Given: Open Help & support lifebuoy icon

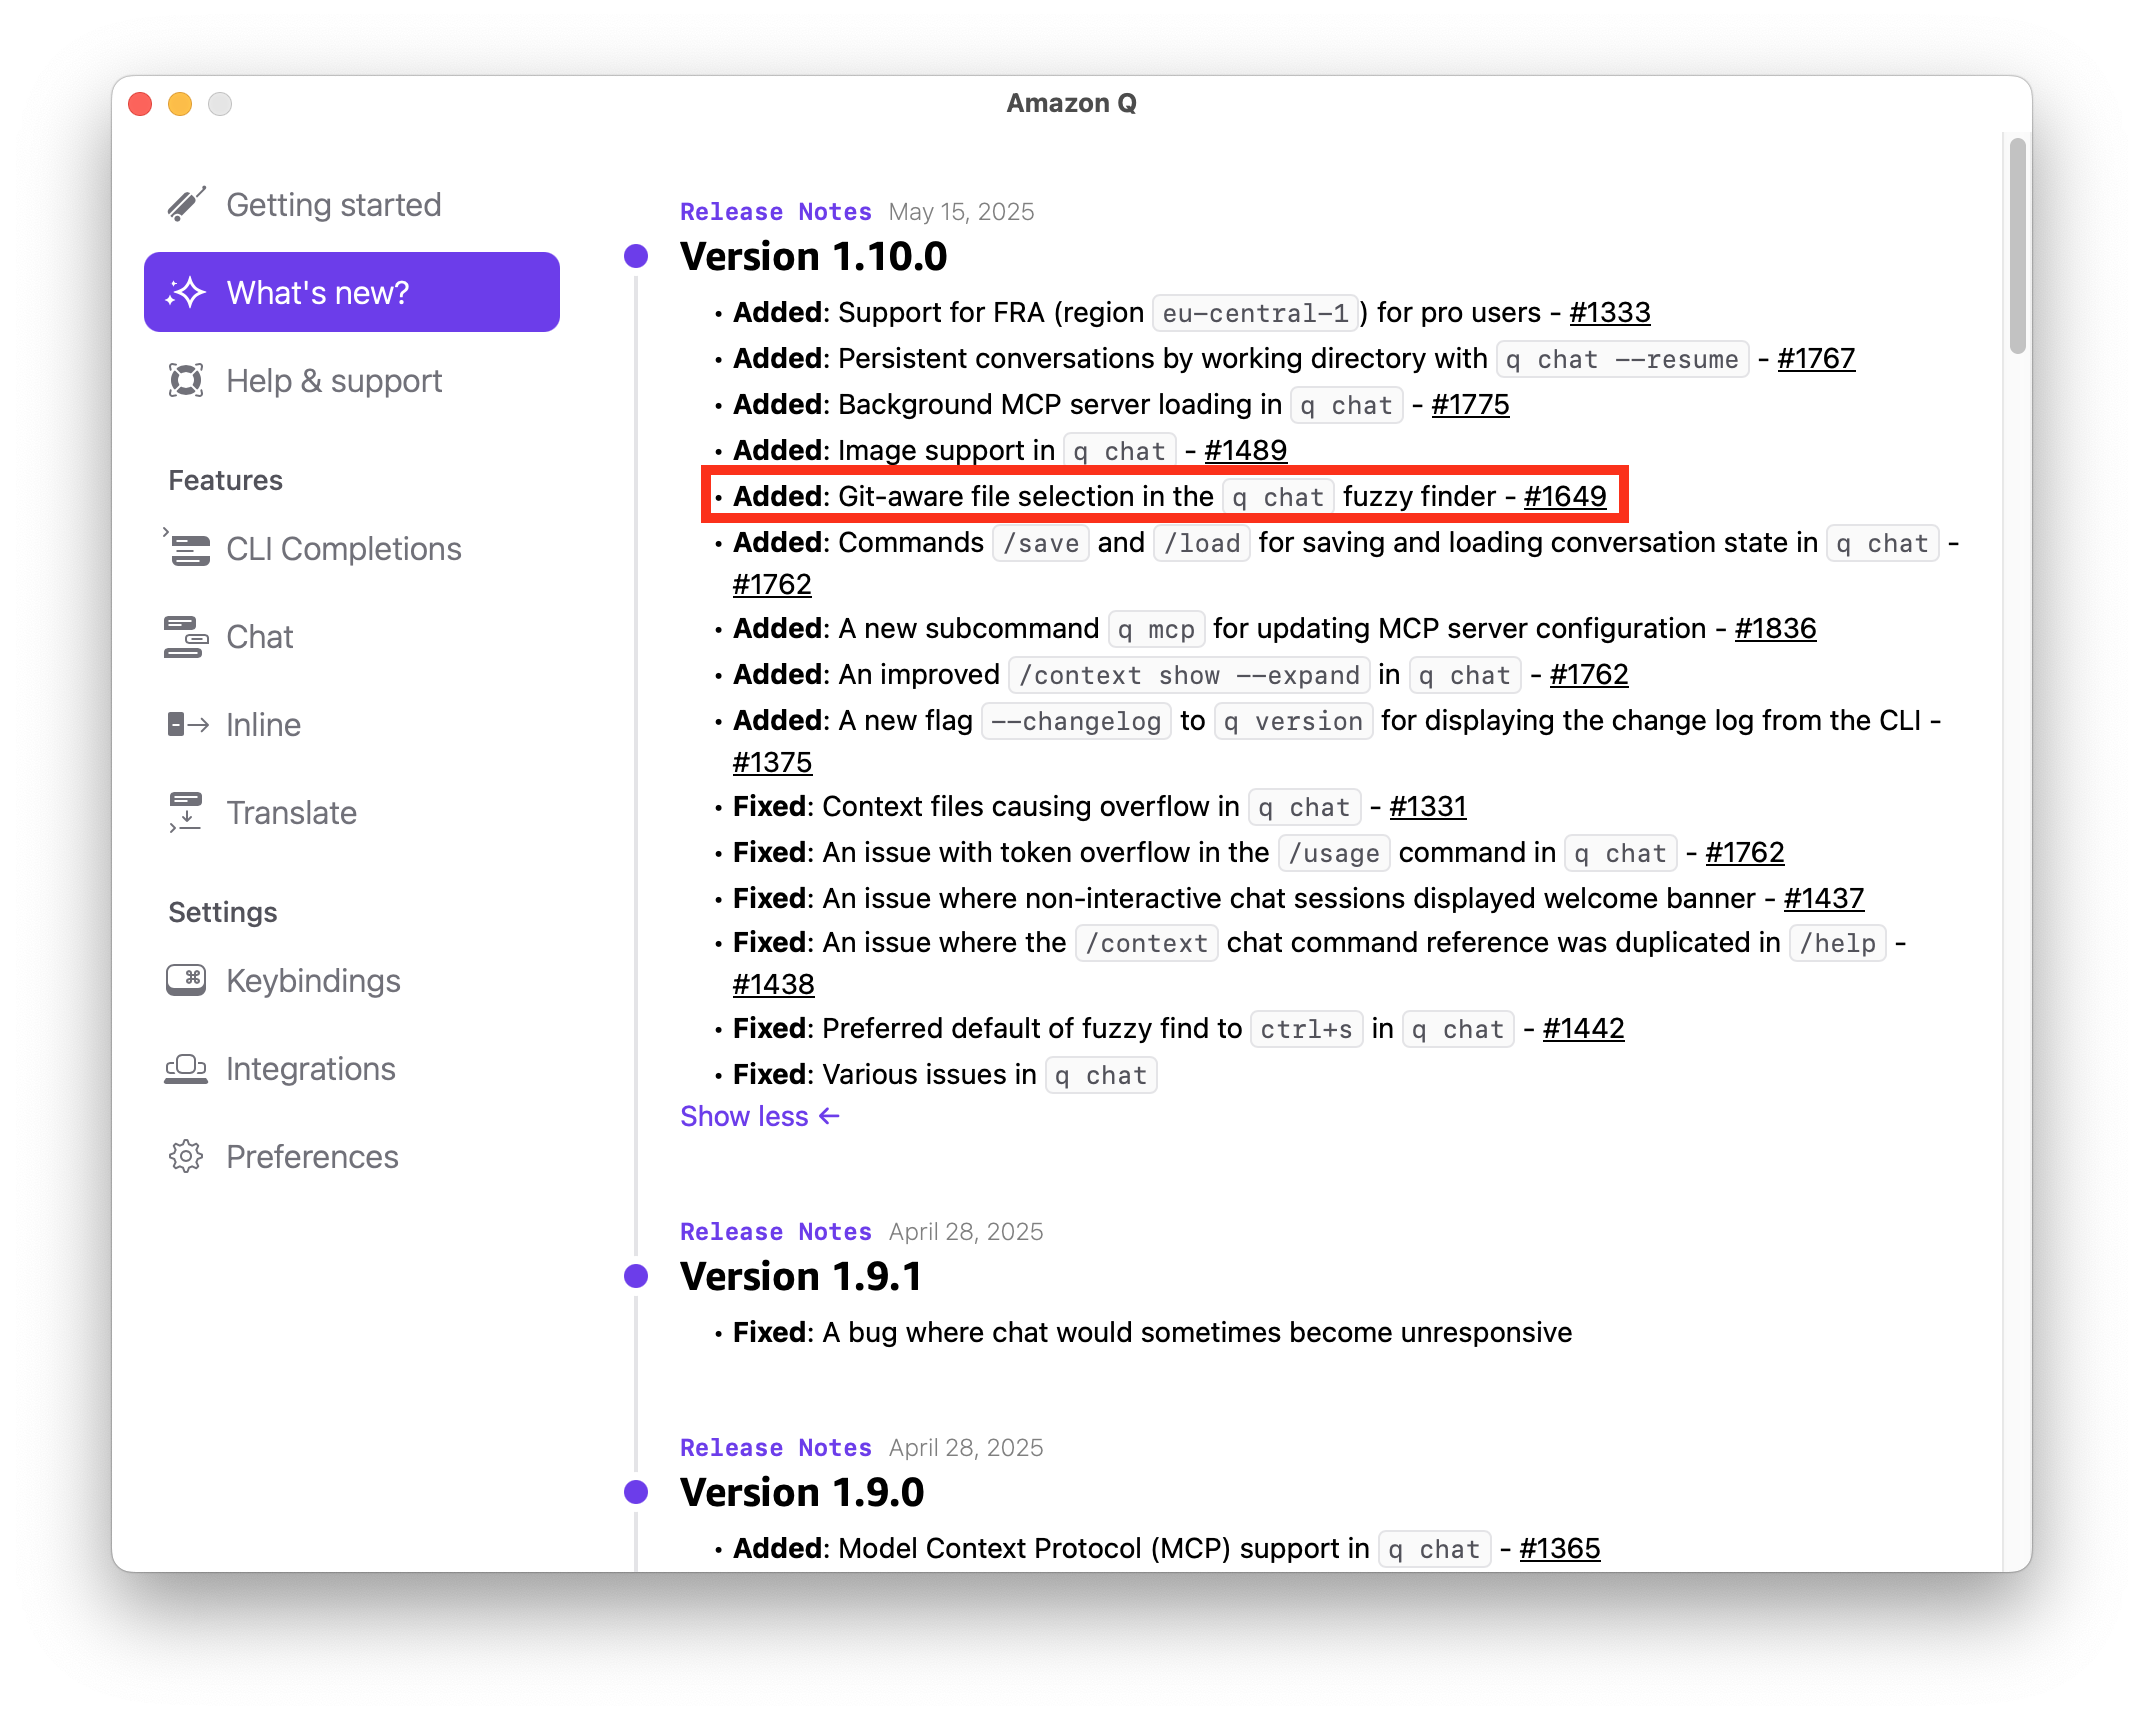Looking at the screenshot, I should click(x=187, y=380).
